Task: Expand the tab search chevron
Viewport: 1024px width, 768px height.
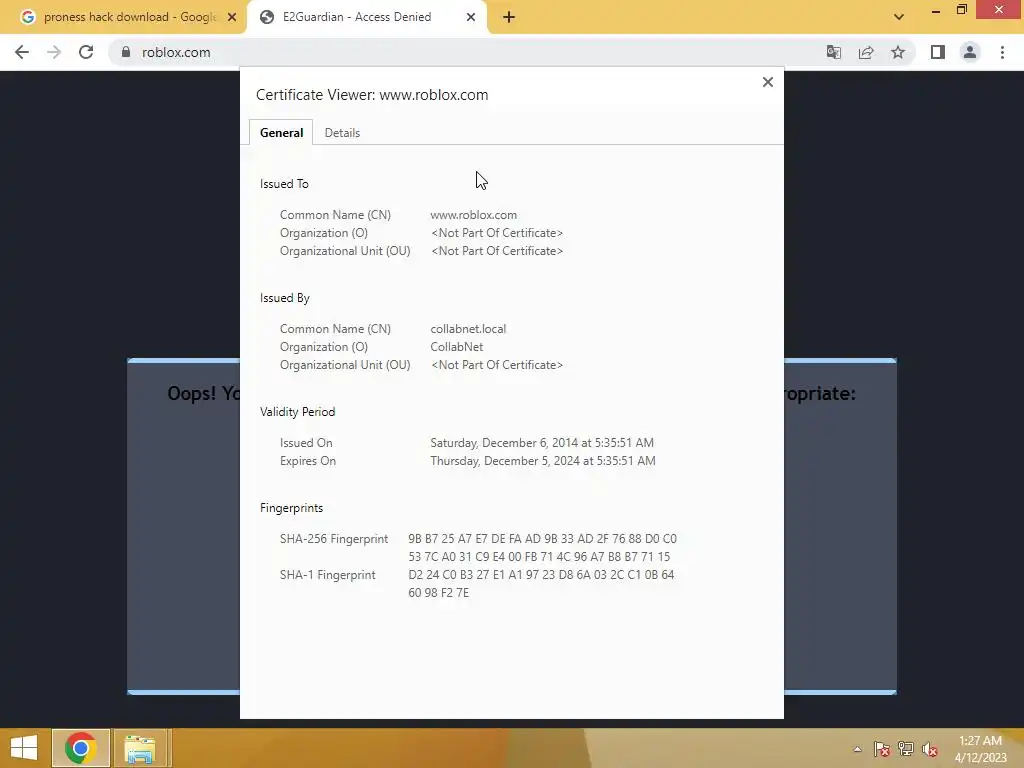Action: [899, 17]
